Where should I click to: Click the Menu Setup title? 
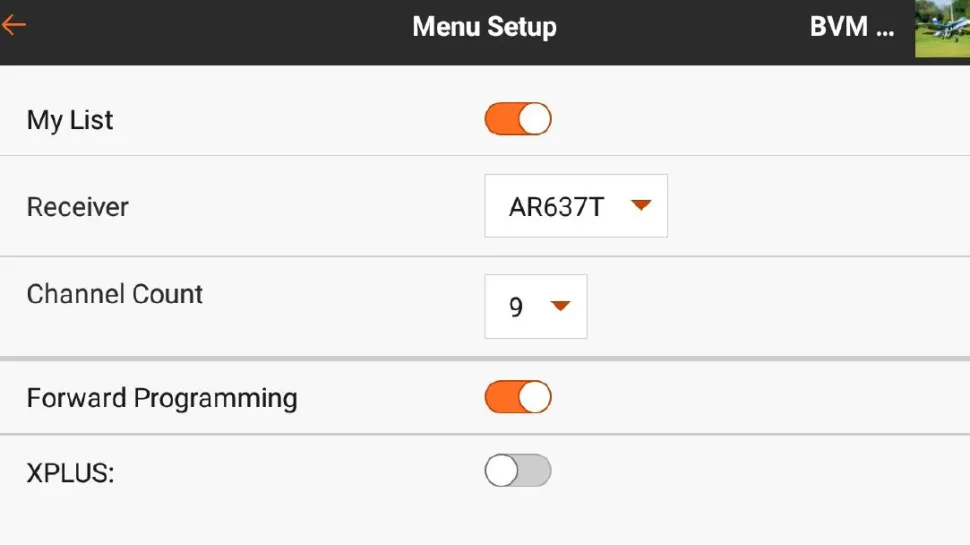click(484, 27)
